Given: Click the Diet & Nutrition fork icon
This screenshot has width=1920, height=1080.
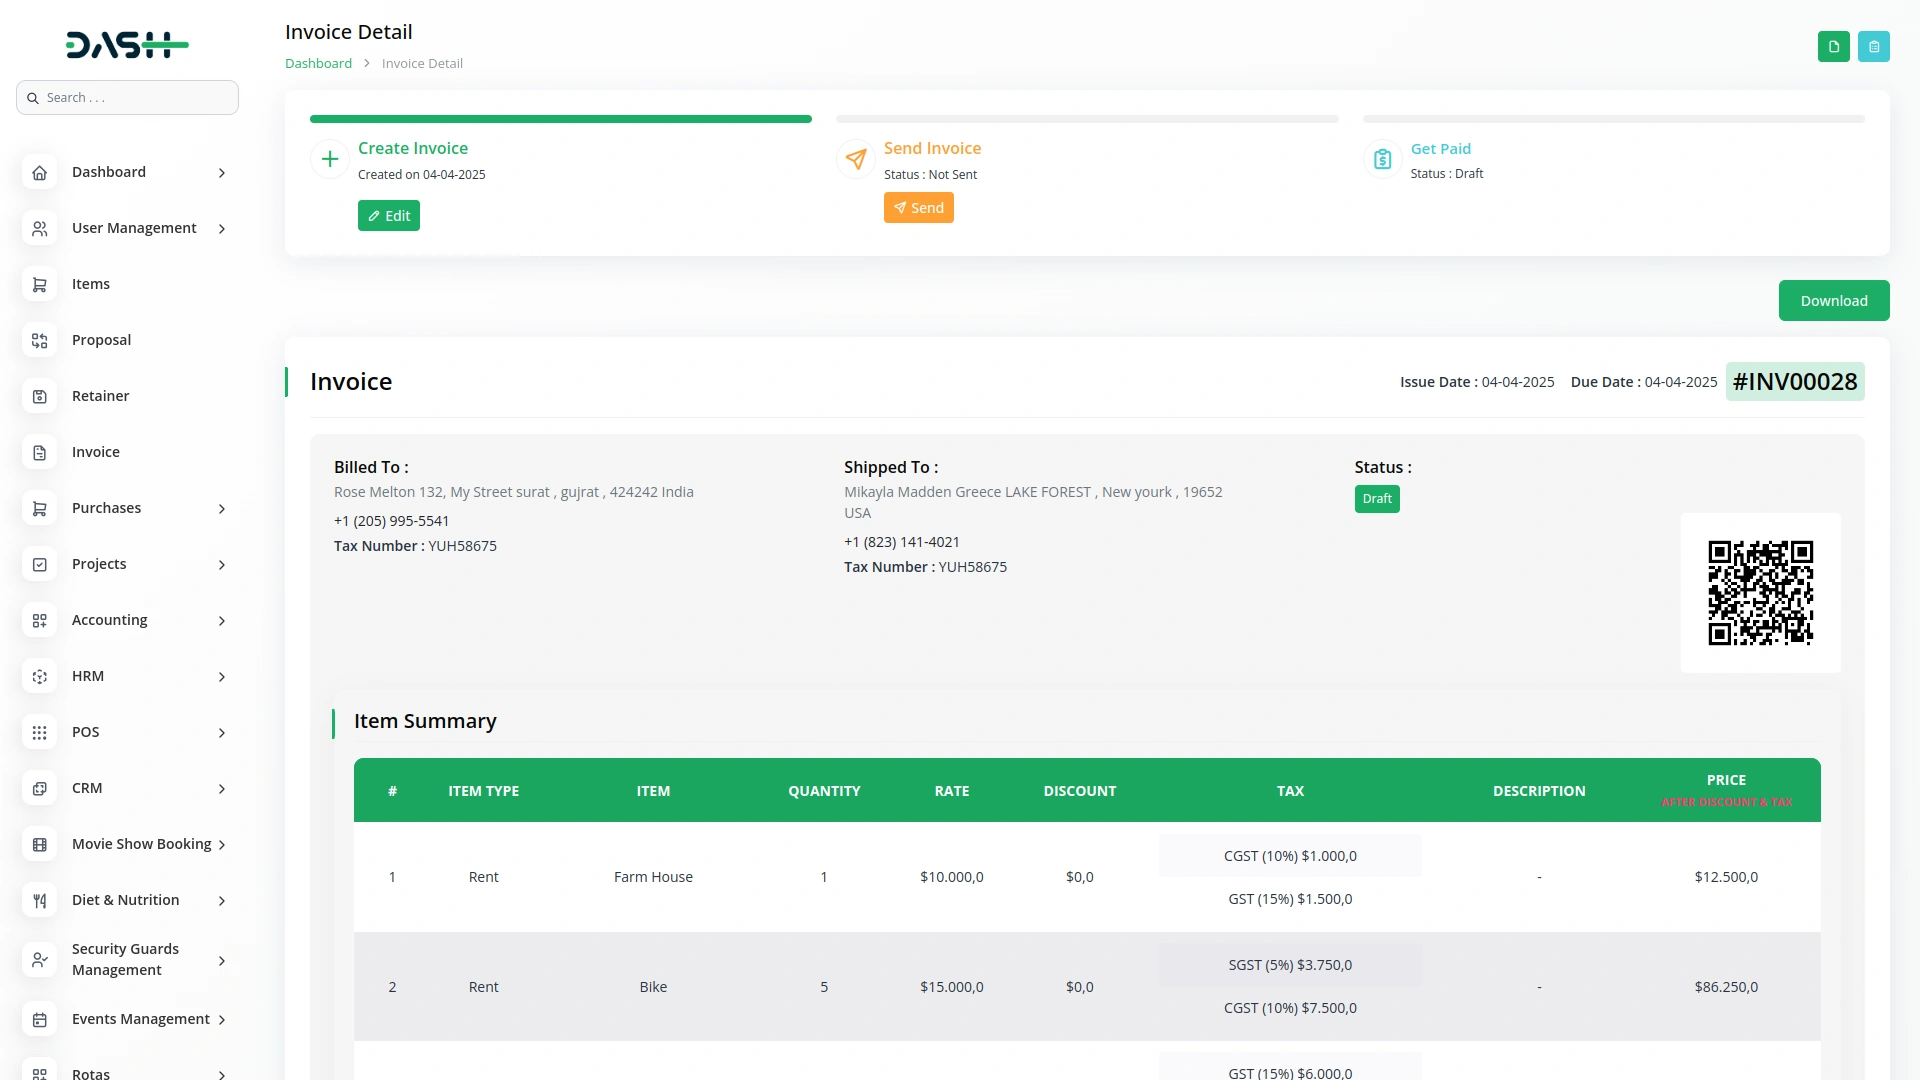Looking at the screenshot, I should pyautogui.click(x=39, y=901).
